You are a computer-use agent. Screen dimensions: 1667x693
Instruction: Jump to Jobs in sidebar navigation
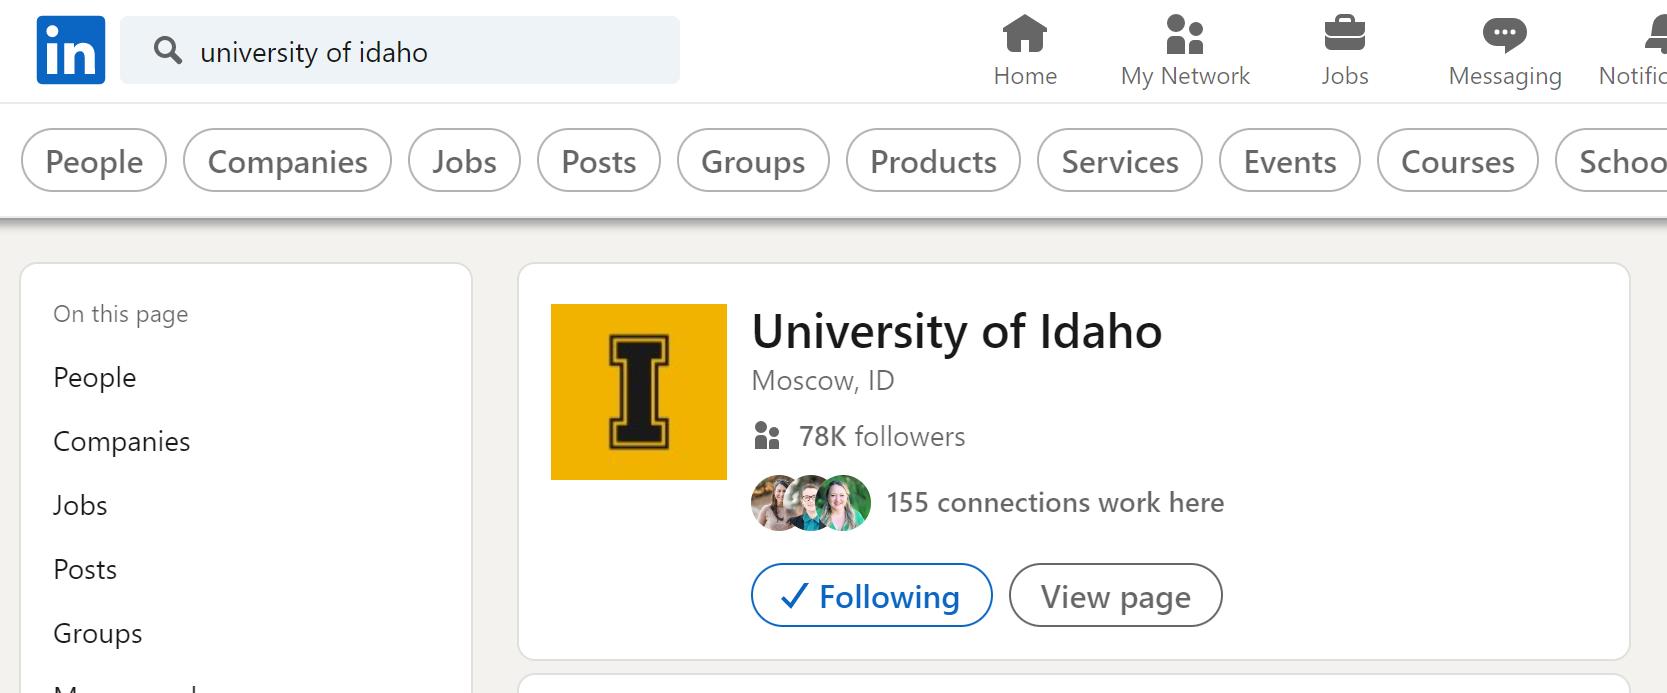tap(80, 506)
